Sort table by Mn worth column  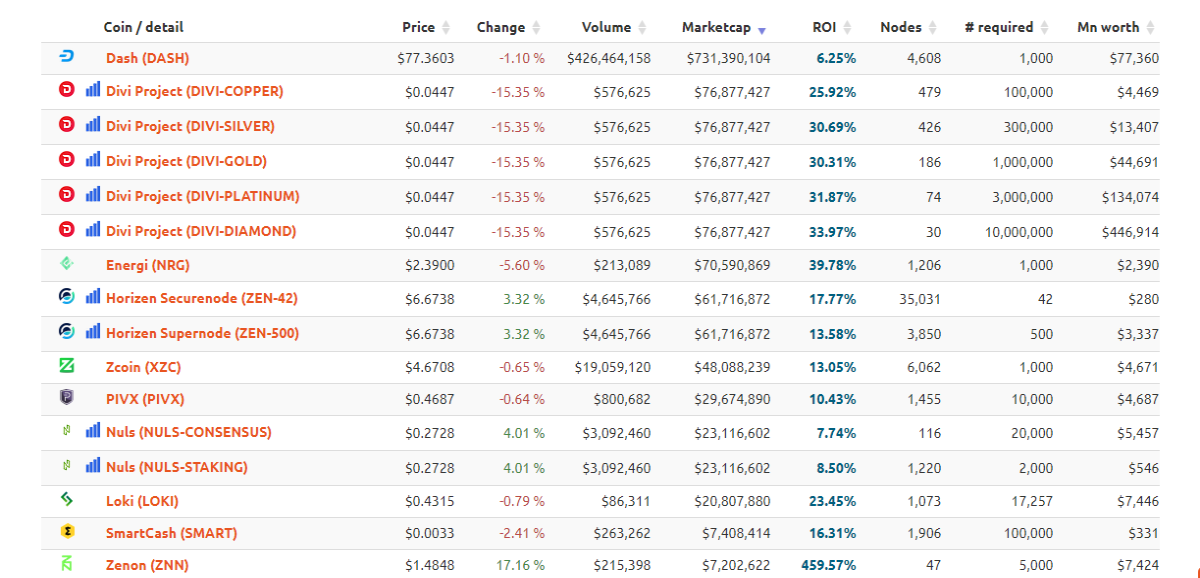[1116, 27]
